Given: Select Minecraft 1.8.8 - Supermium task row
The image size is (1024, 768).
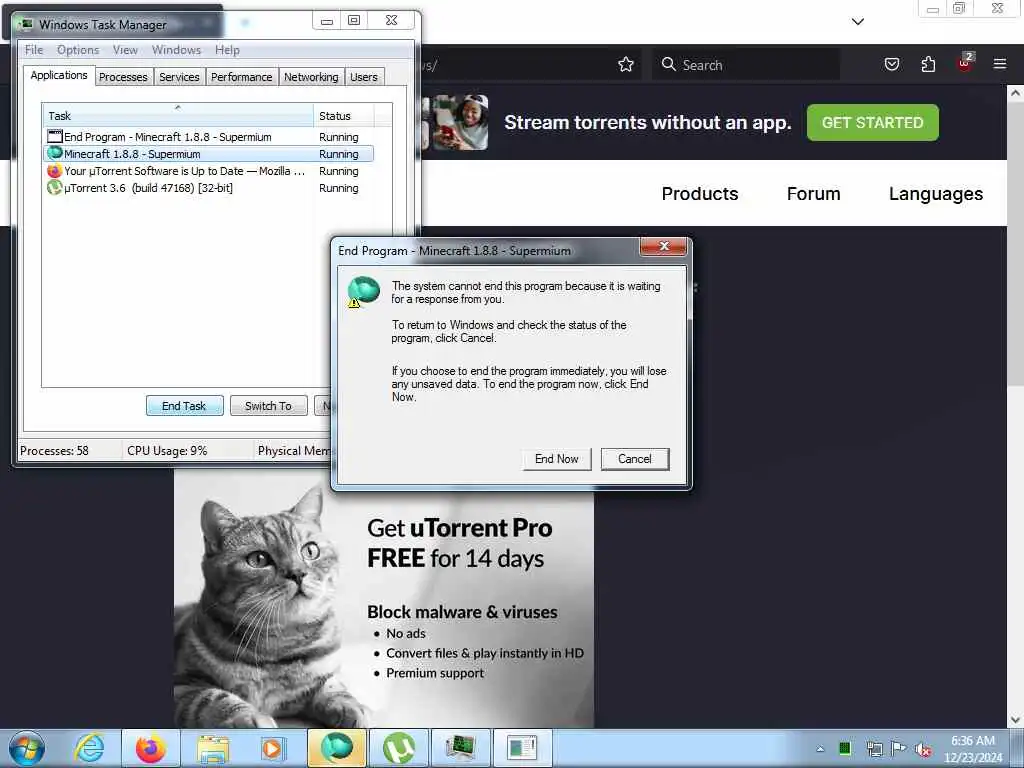Looking at the screenshot, I should (x=209, y=154).
